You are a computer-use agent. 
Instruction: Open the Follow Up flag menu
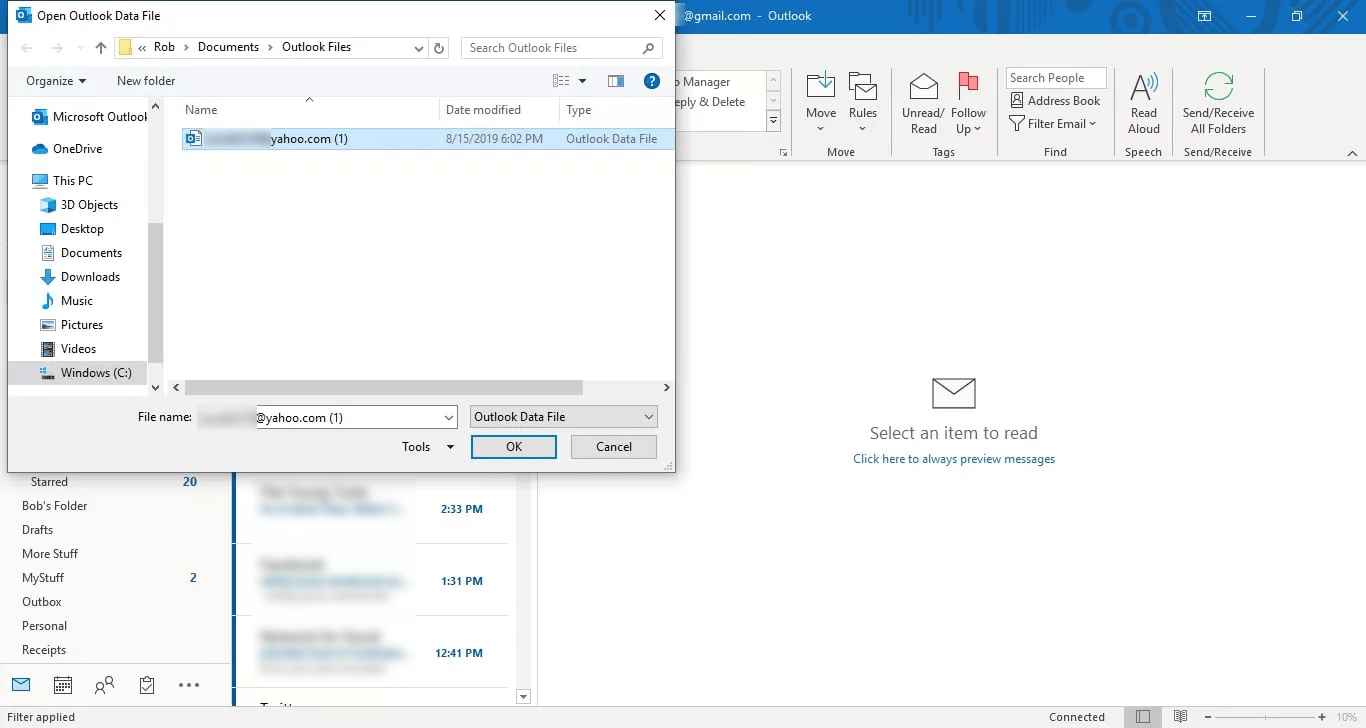click(969, 103)
